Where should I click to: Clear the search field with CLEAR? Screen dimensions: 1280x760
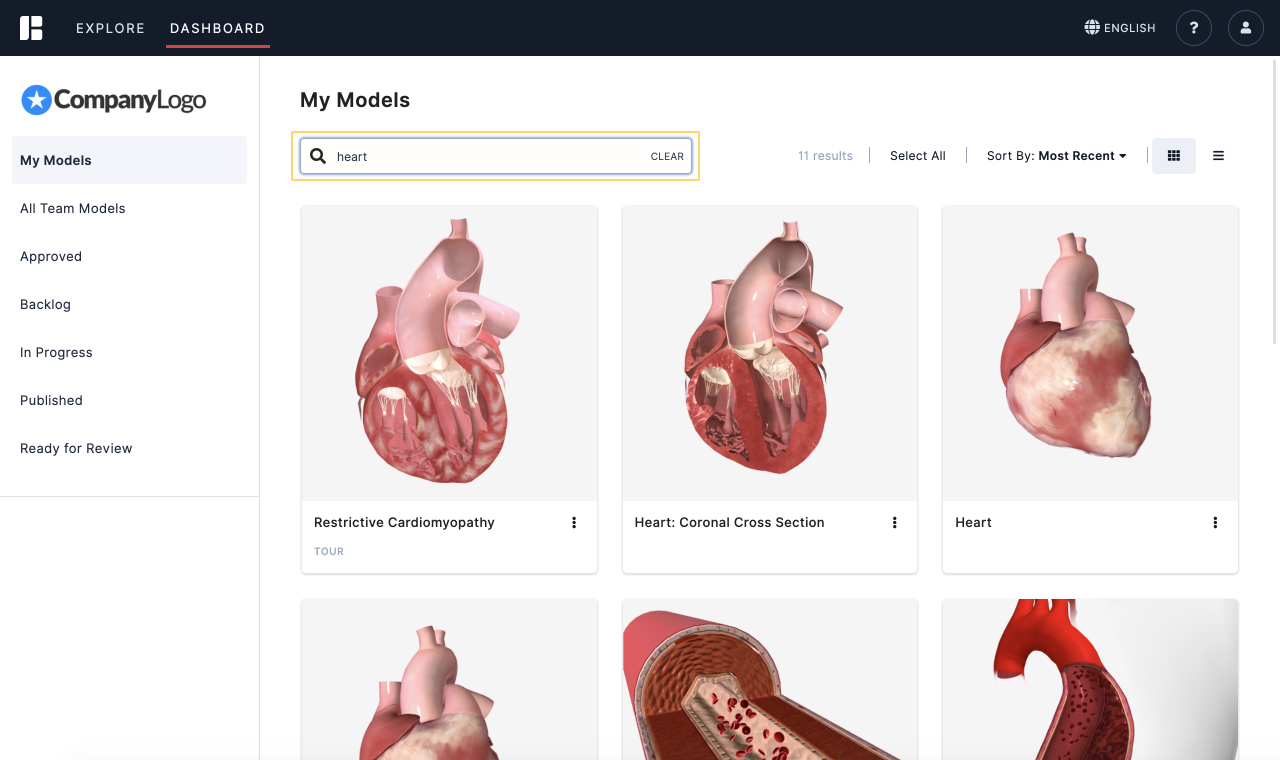pos(667,156)
